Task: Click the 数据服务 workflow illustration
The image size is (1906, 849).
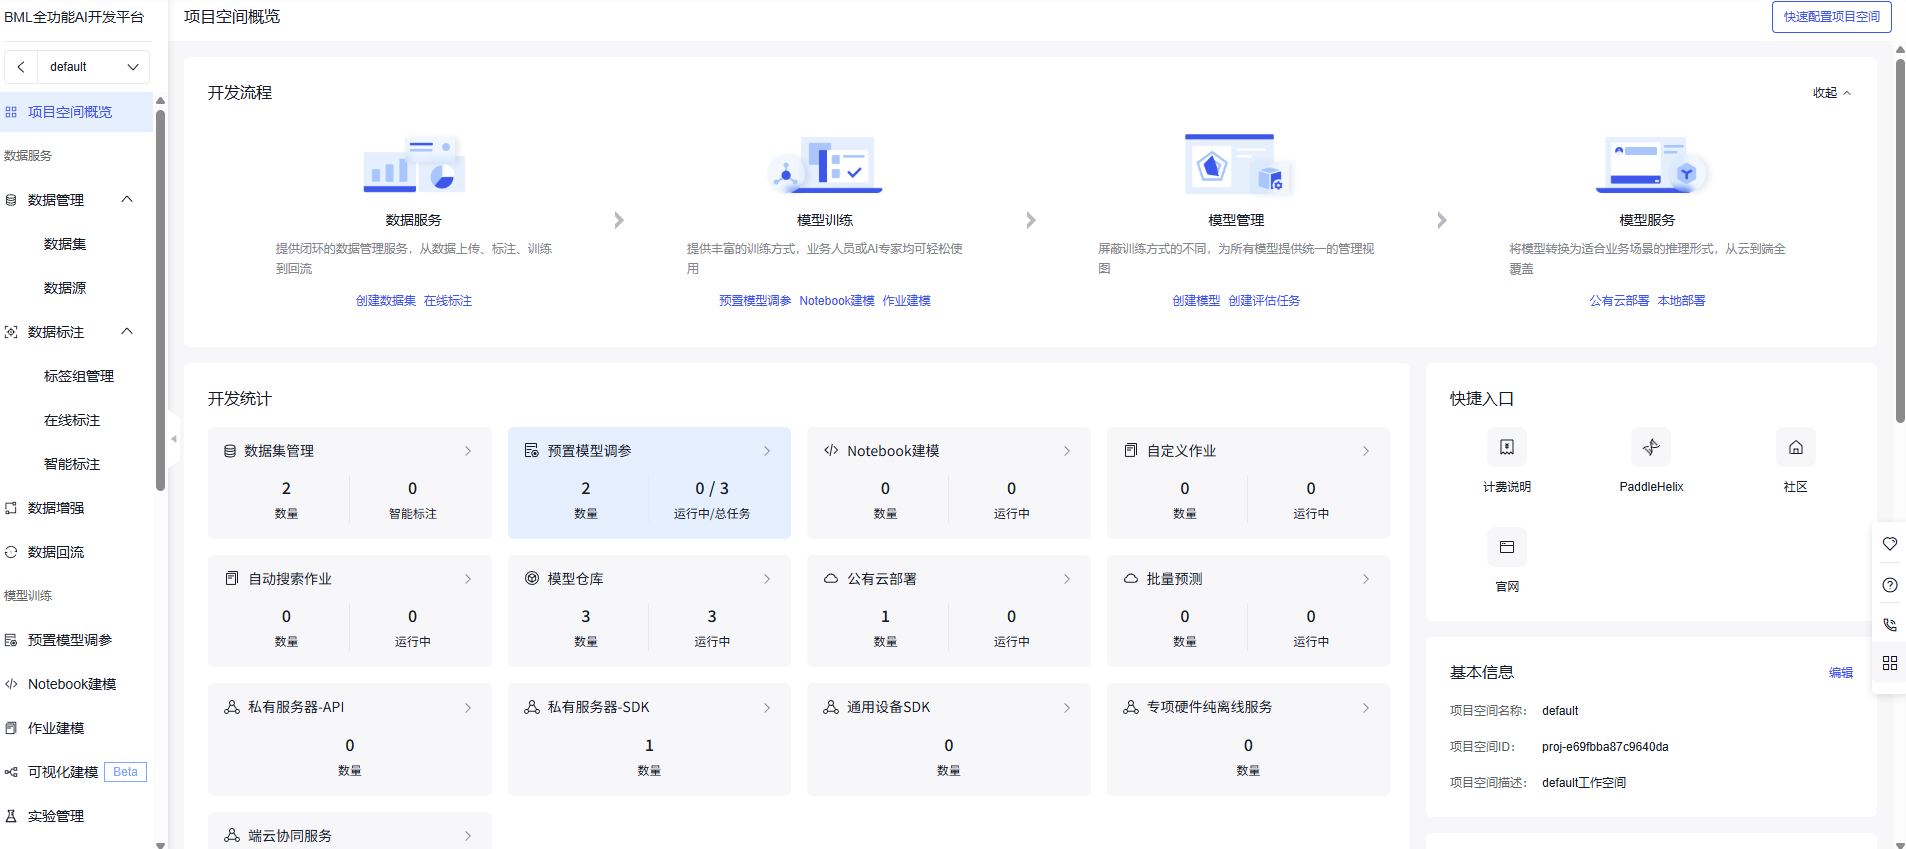Action: click(x=414, y=164)
